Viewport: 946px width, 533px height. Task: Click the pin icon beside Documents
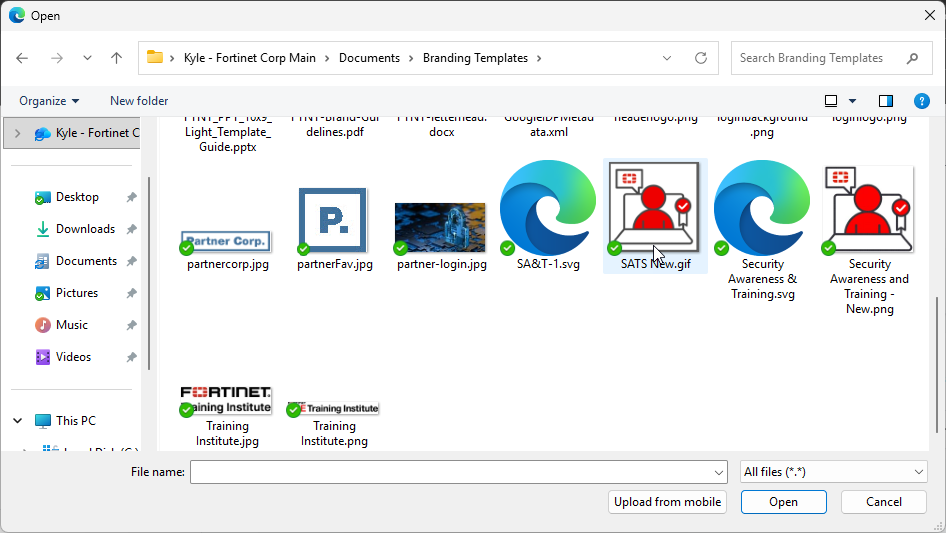click(x=132, y=261)
